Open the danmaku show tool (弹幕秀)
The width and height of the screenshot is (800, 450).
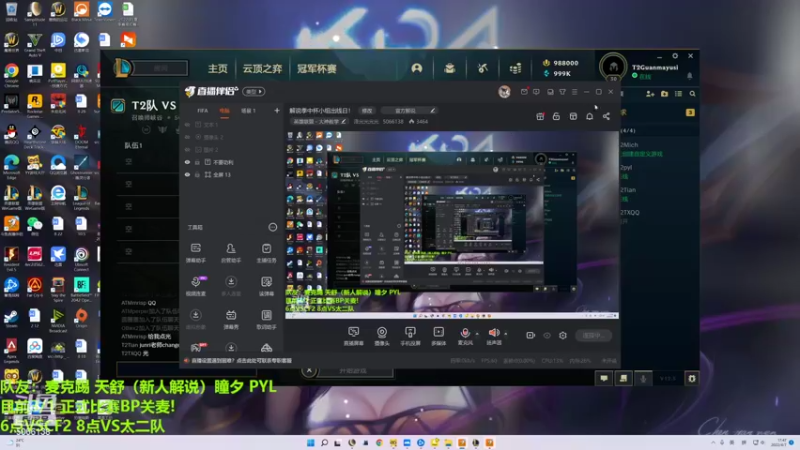[x=231, y=319]
